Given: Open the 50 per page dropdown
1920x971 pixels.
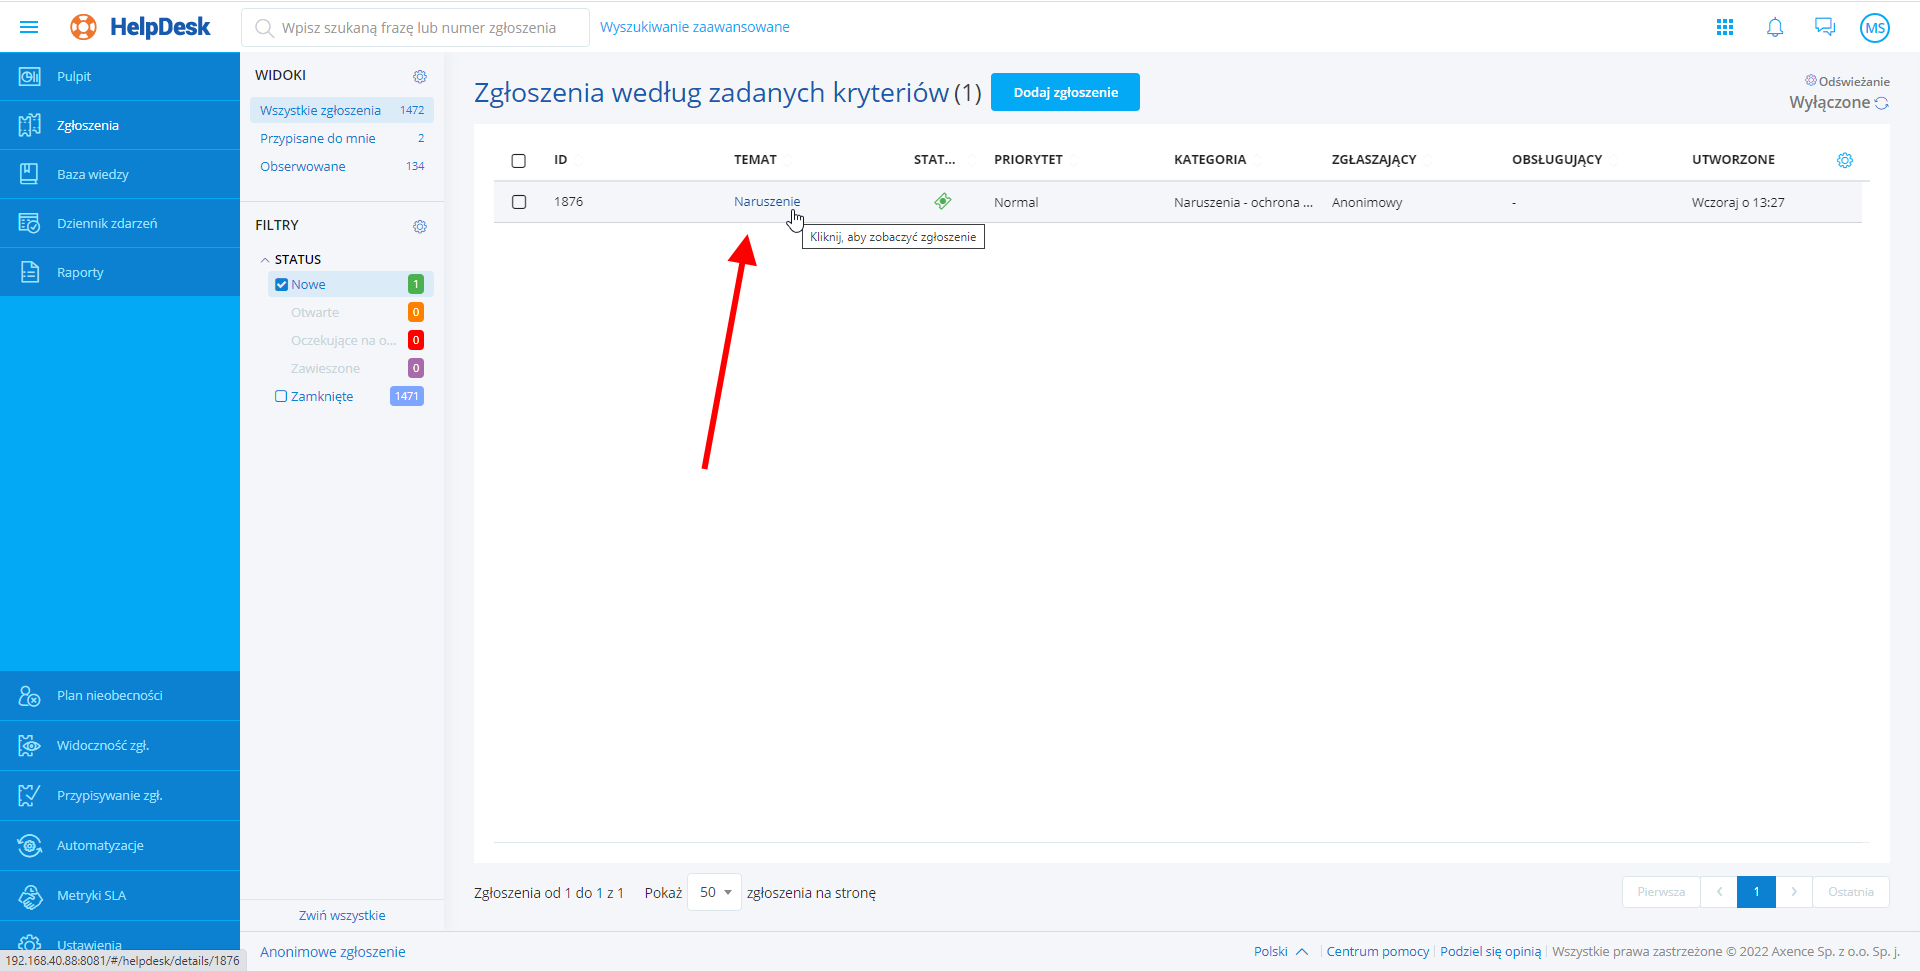Looking at the screenshot, I should coord(715,892).
